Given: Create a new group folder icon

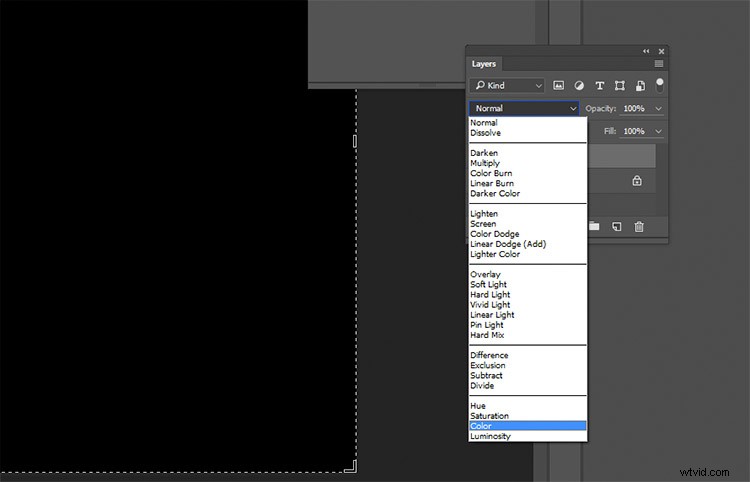Looking at the screenshot, I should pos(594,226).
